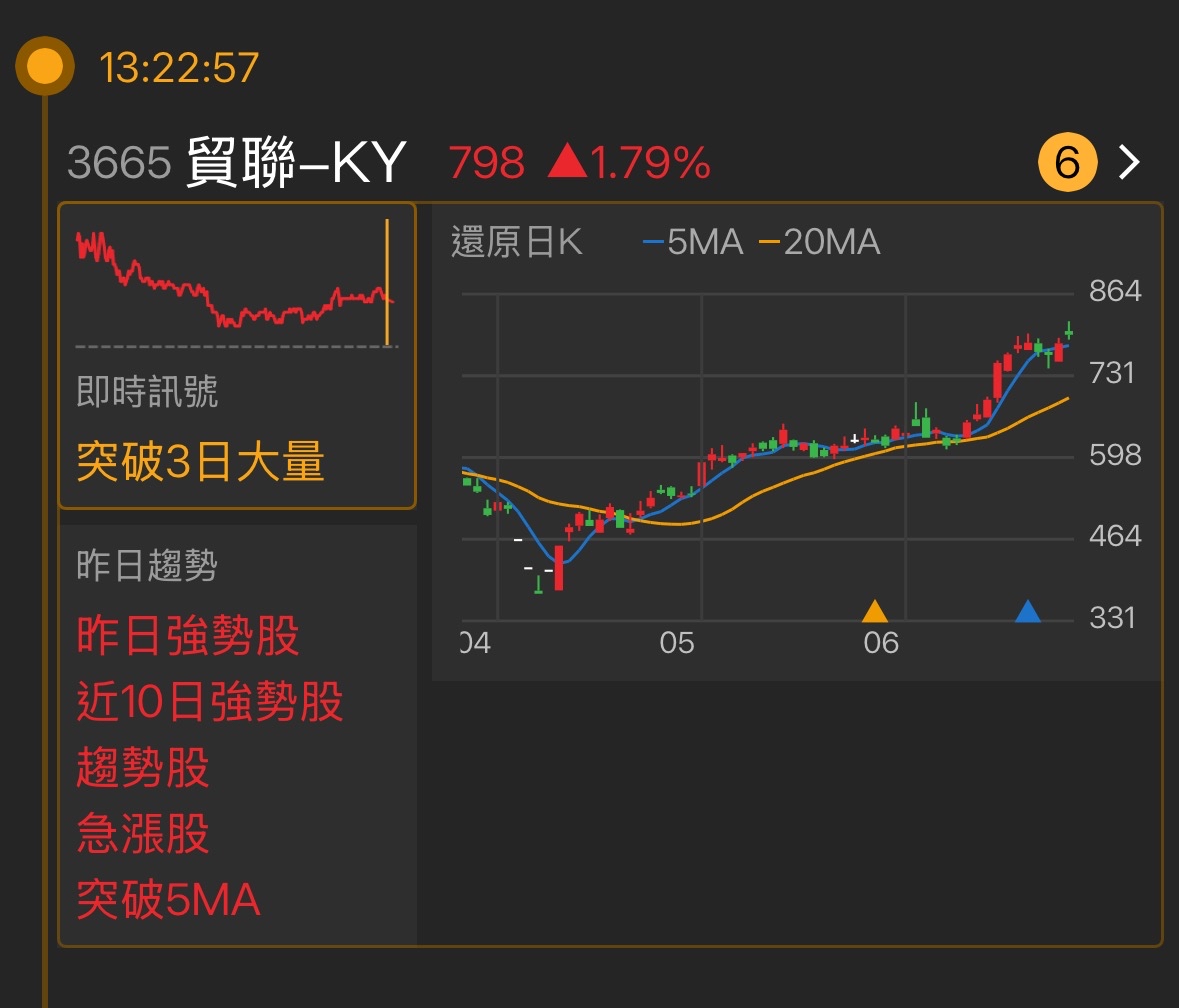Tap the 1.79% change value

pyautogui.click(x=650, y=162)
